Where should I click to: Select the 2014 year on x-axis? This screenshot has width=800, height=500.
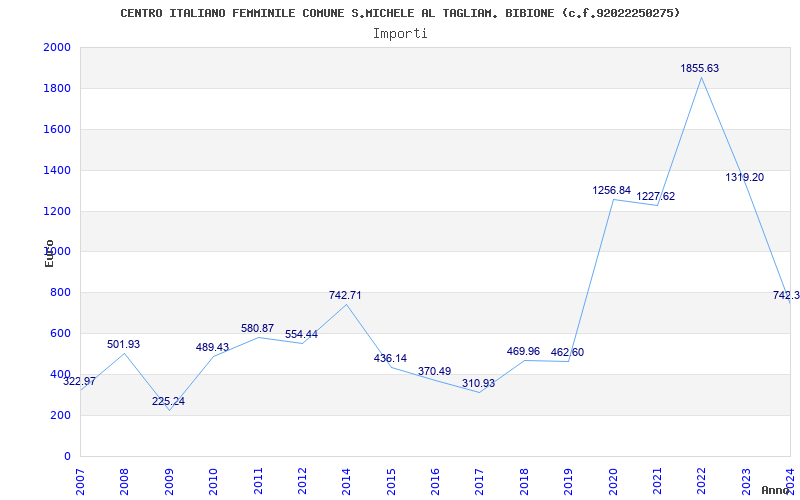click(346, 479)
